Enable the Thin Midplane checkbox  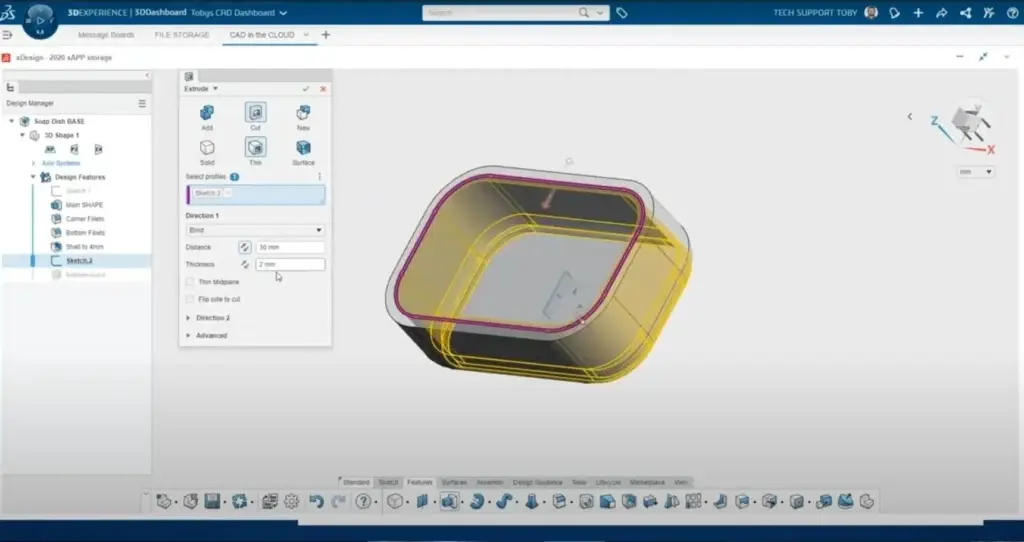190,282
